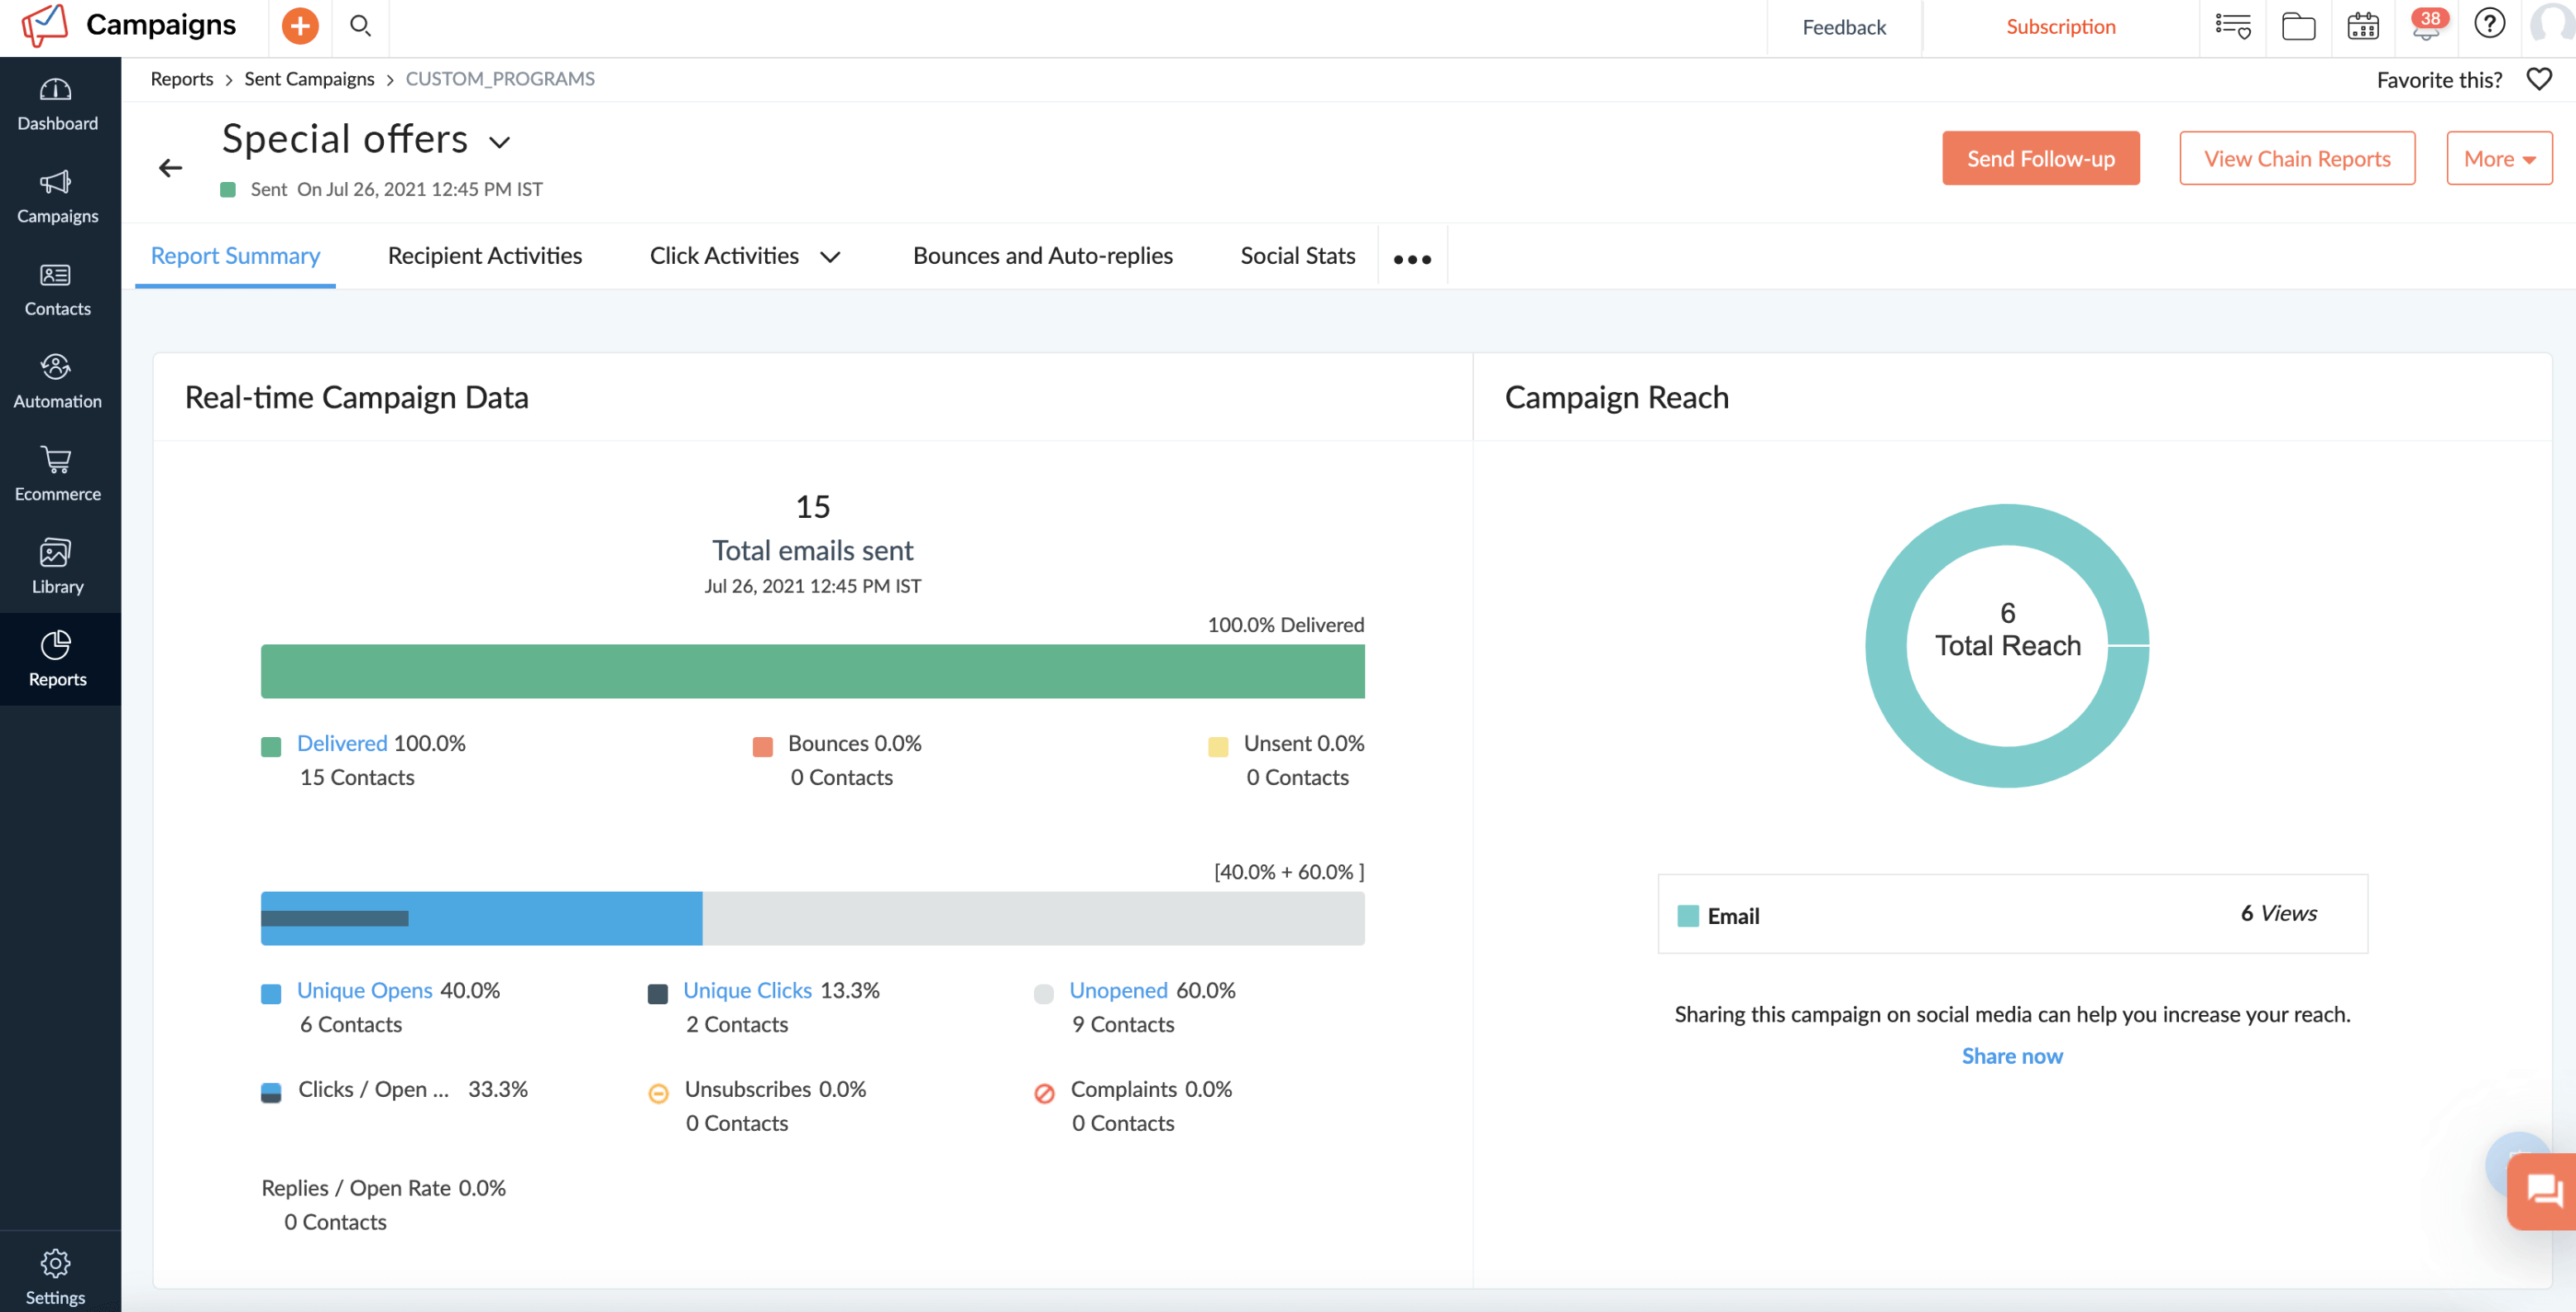Image resolution: width=2576 pixels, height=1312 pixels.
Task: Open the Library section
Action: tap(58, 567)
